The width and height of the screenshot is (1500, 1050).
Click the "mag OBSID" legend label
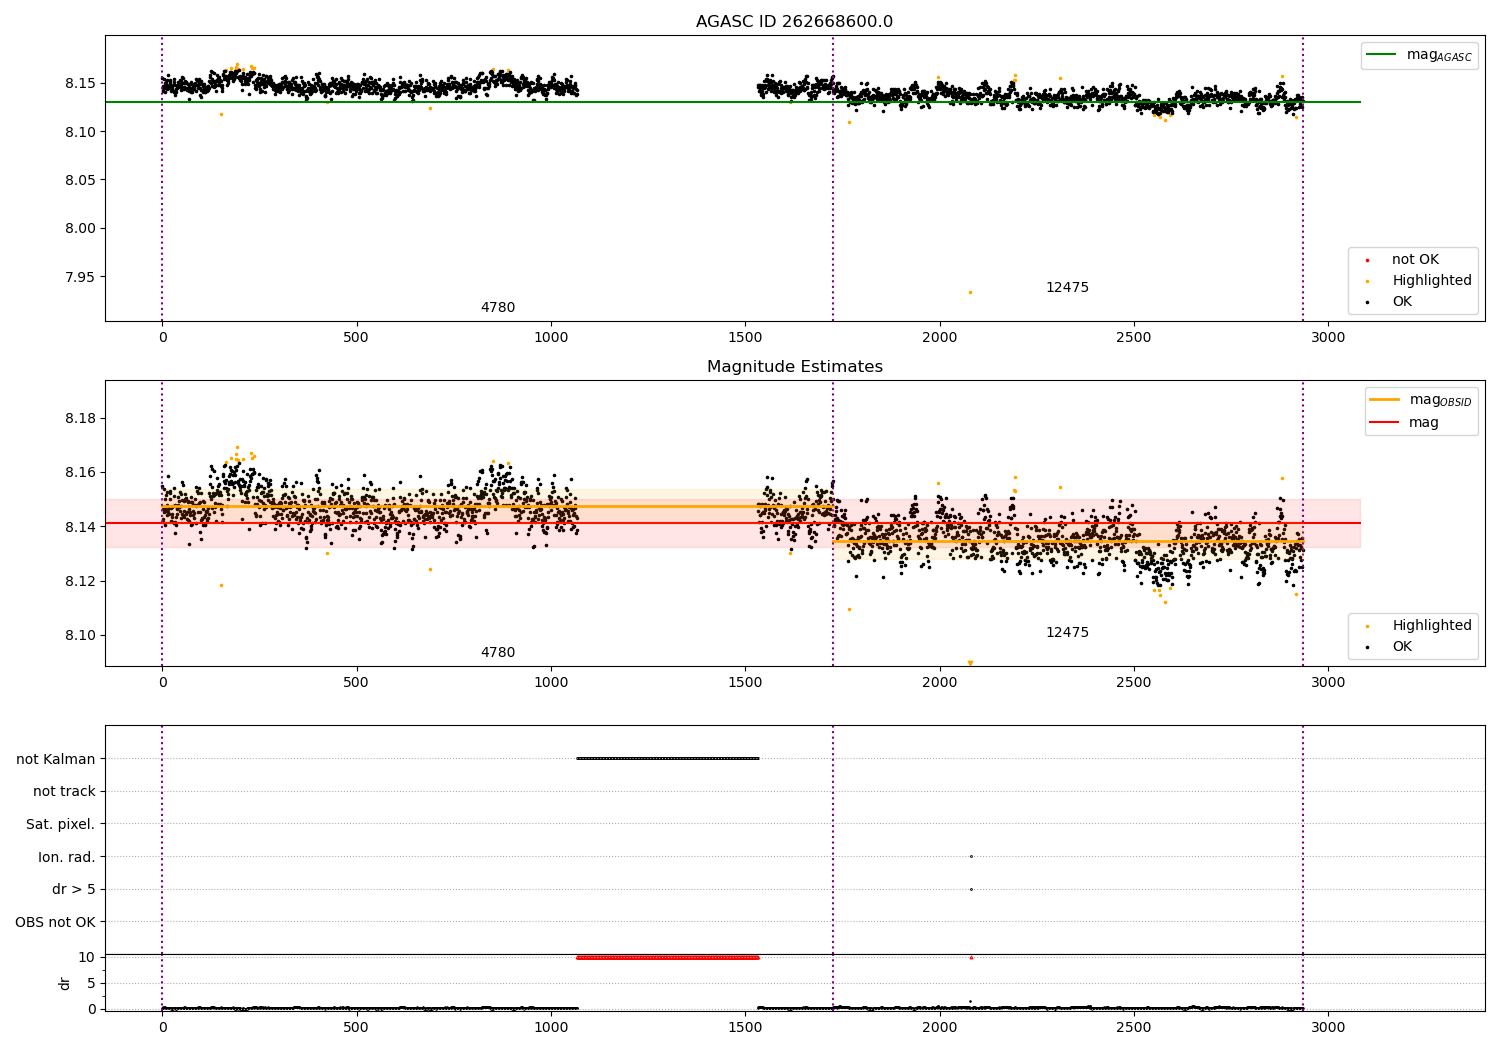tap(1440, 401)
